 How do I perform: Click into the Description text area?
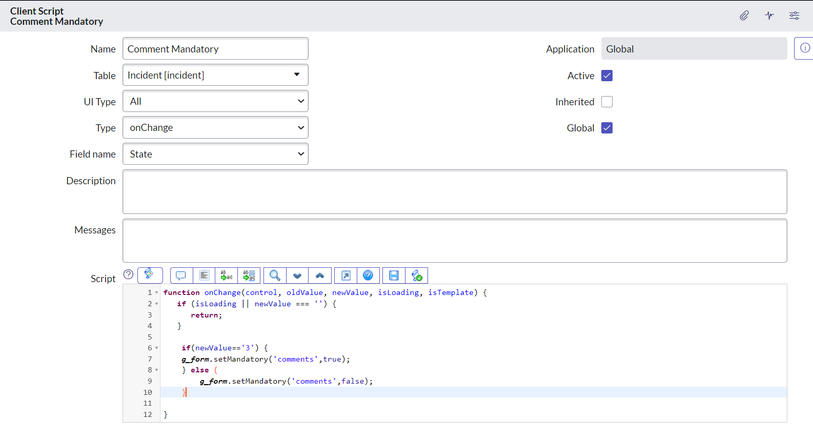[x=455, y=191]
